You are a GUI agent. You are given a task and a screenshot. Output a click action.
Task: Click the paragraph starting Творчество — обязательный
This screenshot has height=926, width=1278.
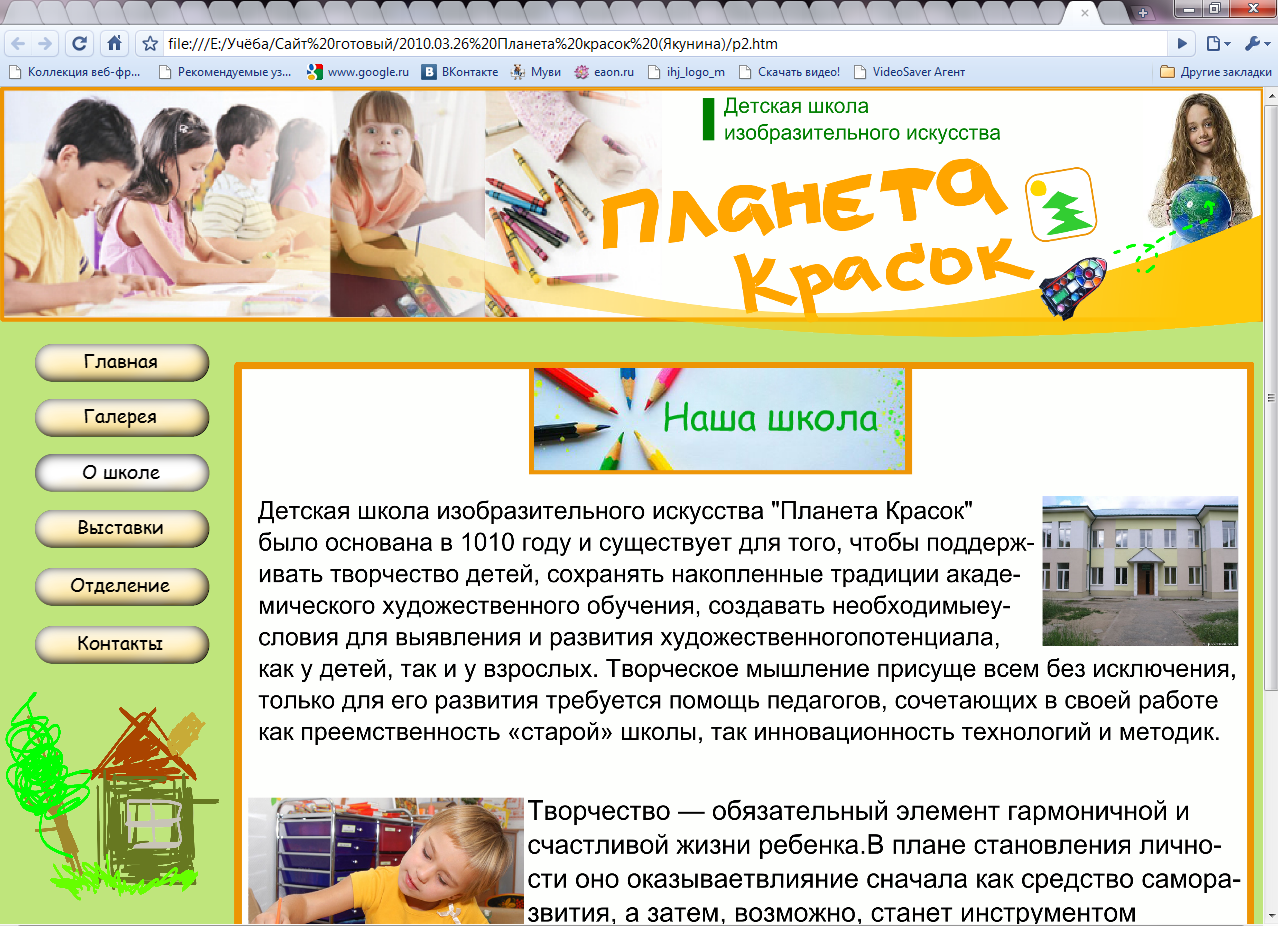coord(885,862)
